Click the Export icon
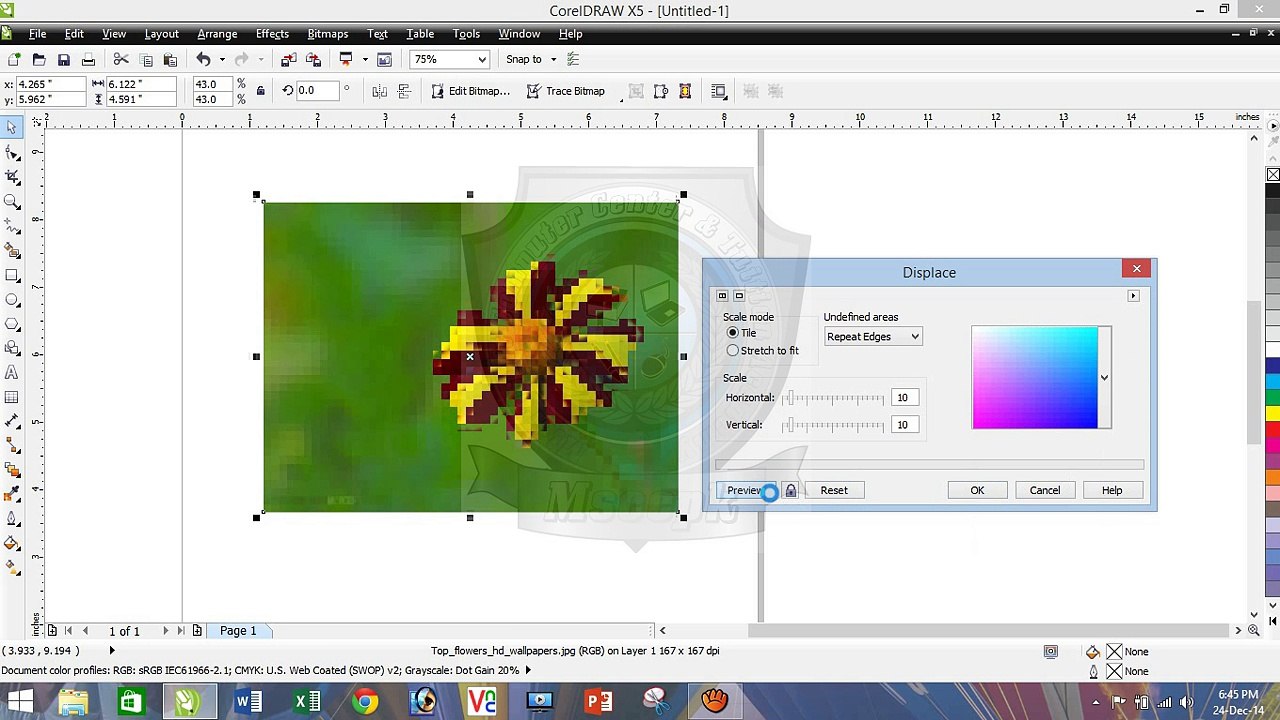 click(x=313, y=60)
